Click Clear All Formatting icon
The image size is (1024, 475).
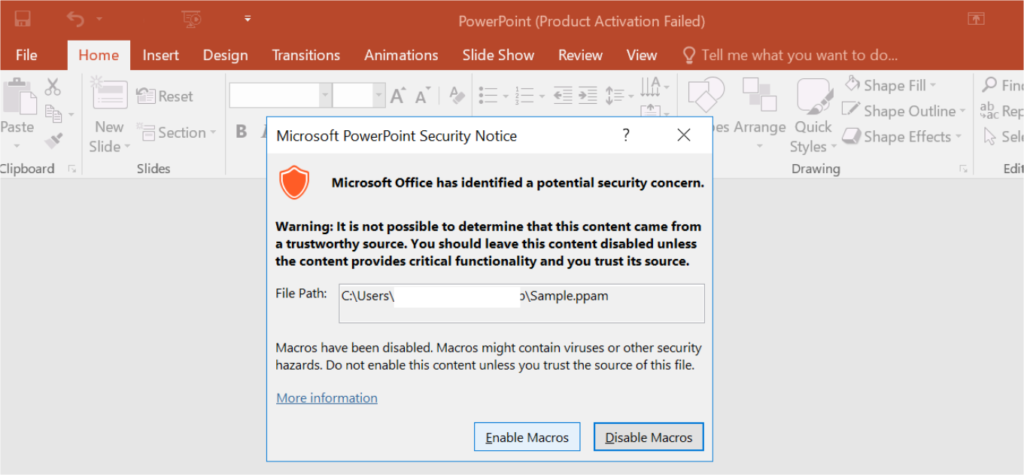click(457, 95)
